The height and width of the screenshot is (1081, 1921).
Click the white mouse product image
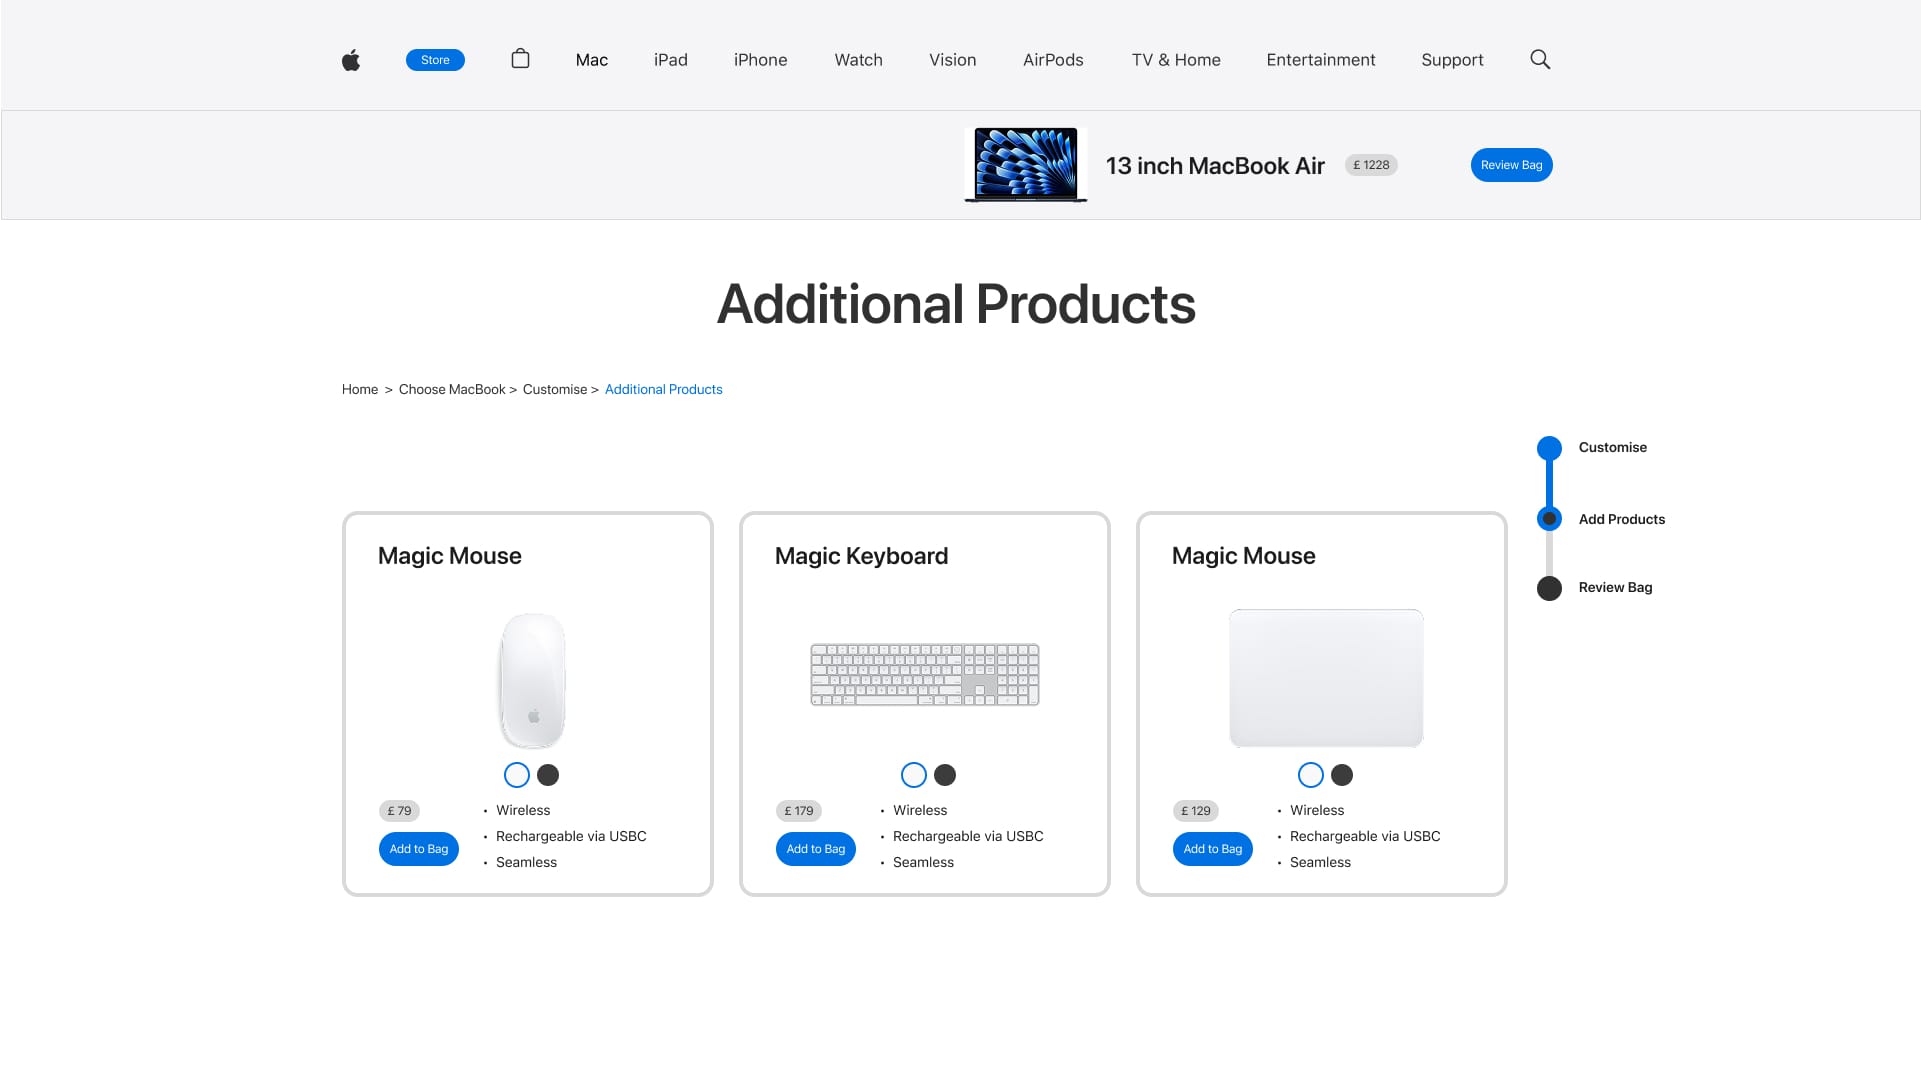click(x=532, y=681)
